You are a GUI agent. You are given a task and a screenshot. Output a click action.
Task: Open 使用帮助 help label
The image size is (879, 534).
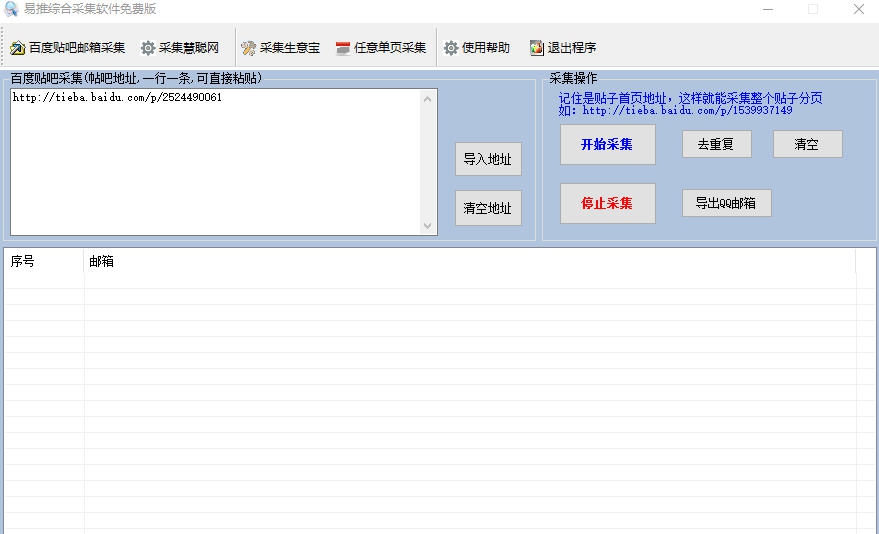point(485,48)
